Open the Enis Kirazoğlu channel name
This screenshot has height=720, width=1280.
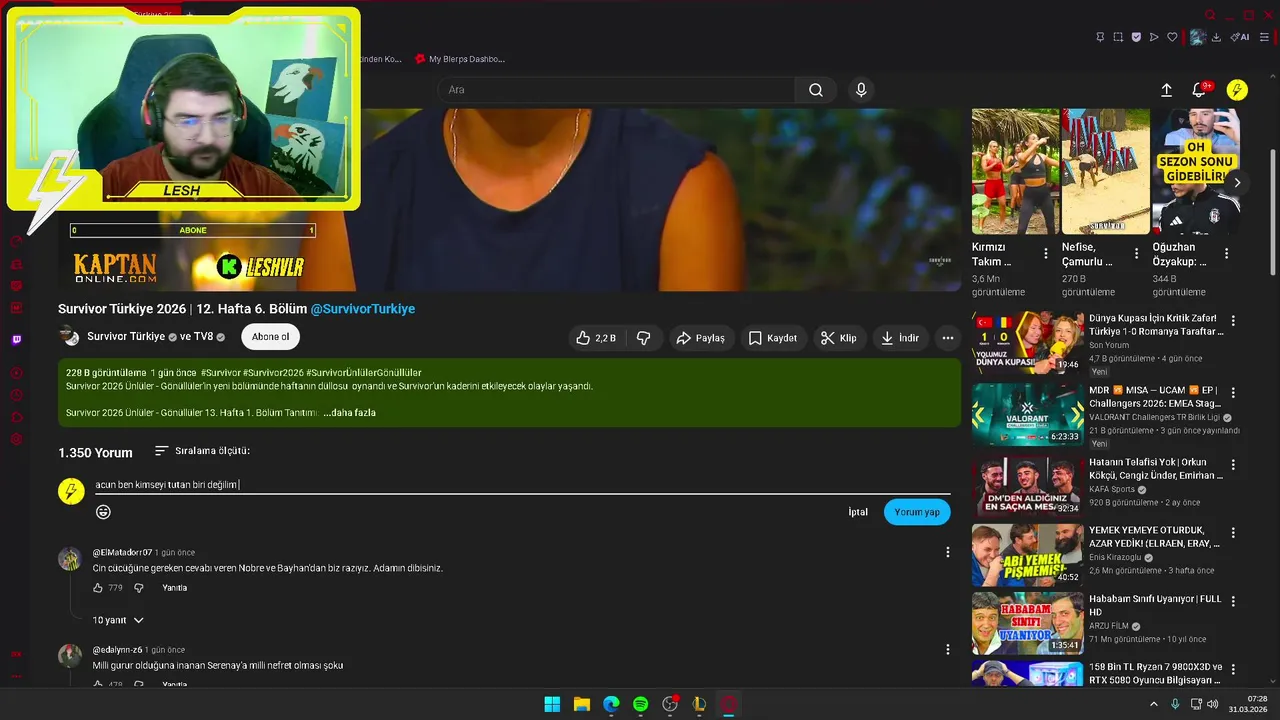pyautogui.click(x=1115, y=557)
